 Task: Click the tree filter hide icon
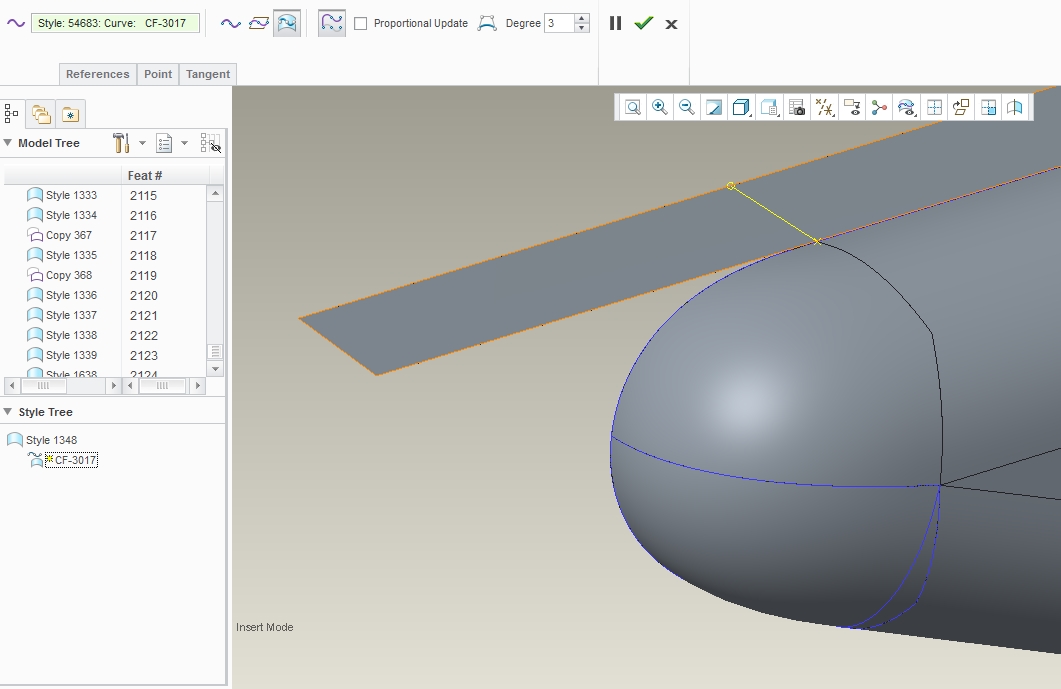pos(211,143)
